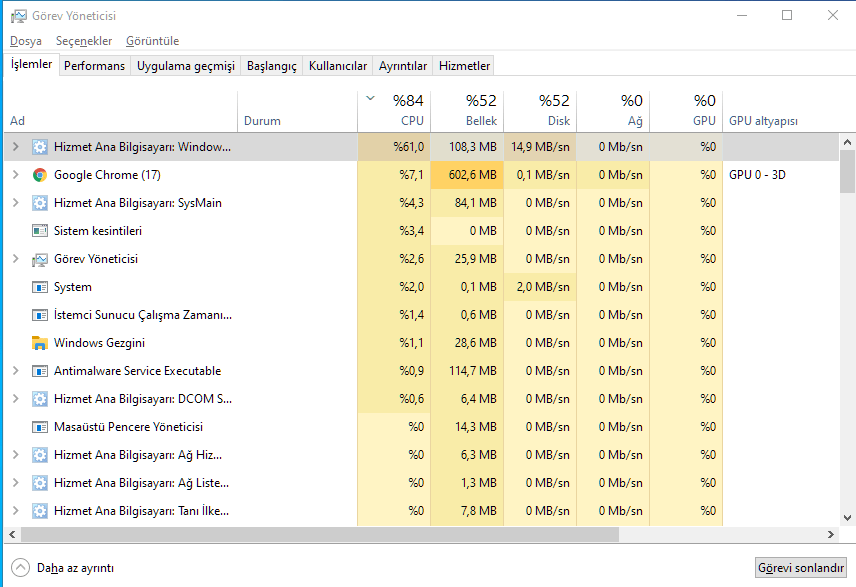Click the GPU 0 - 3D cell
This screenshot has width=856, height=587.
click(757, 175)
